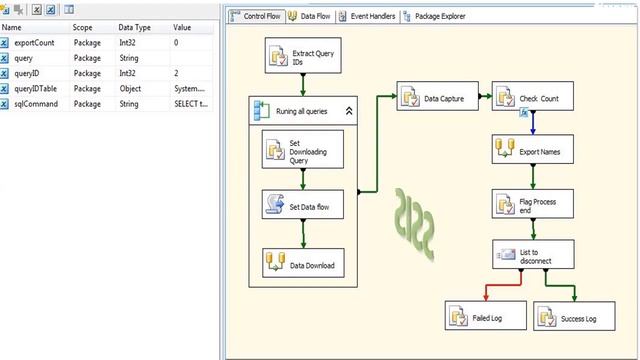Viewport: 640px width, 360px height.
Task: Click Int32 data type of exportCount row
Action: click(127, 43)
